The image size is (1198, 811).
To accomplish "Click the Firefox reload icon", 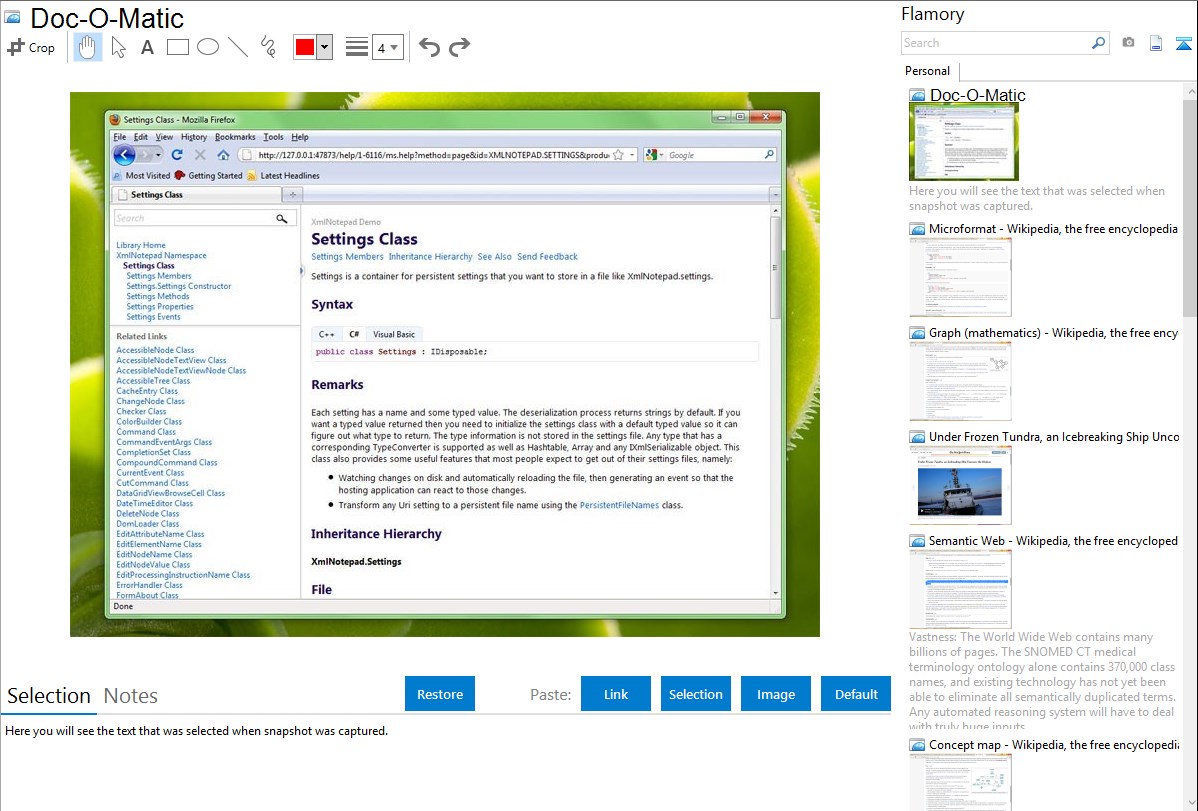I will click(176, 155).
